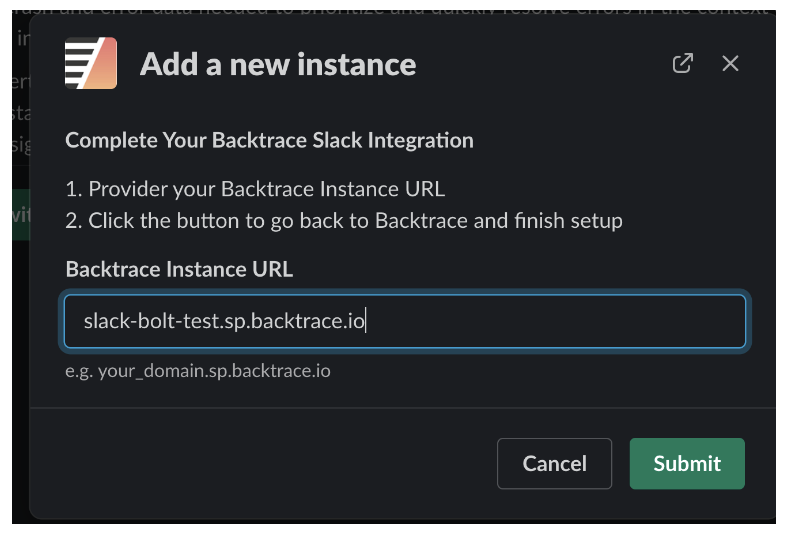Click empty header space right of title

(540, 64)
